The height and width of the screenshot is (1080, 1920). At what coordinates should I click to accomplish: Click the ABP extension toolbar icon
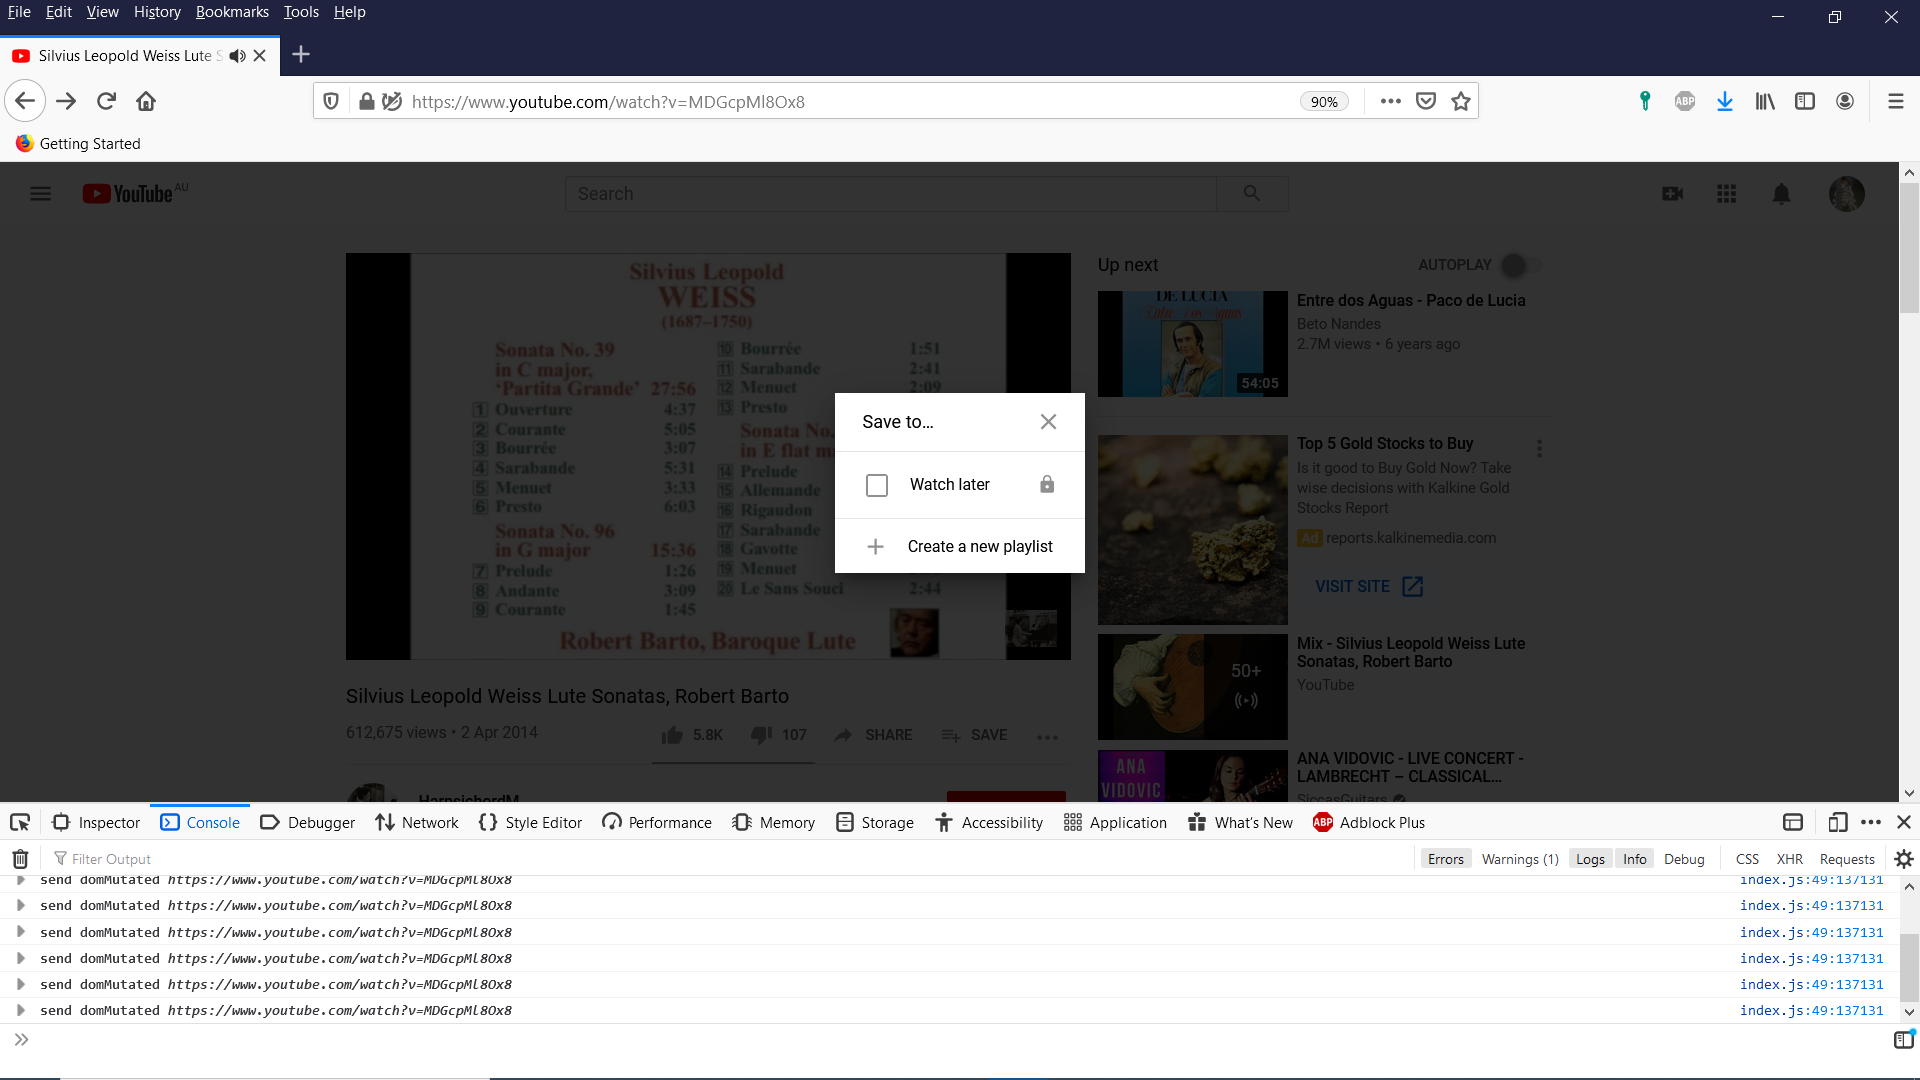[x=1685, y=101]
